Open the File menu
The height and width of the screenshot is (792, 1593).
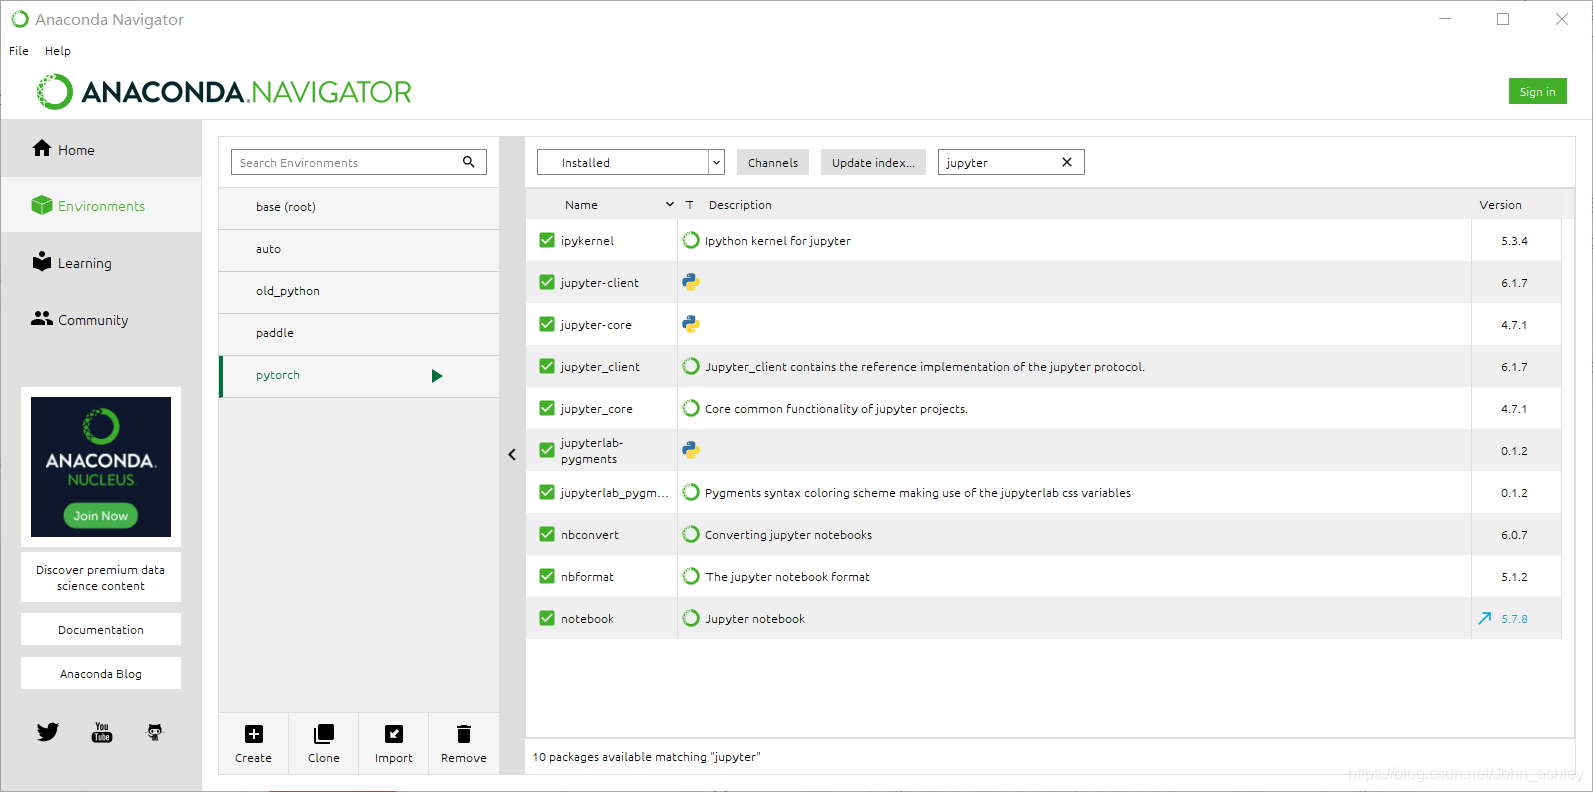(19, 51)
